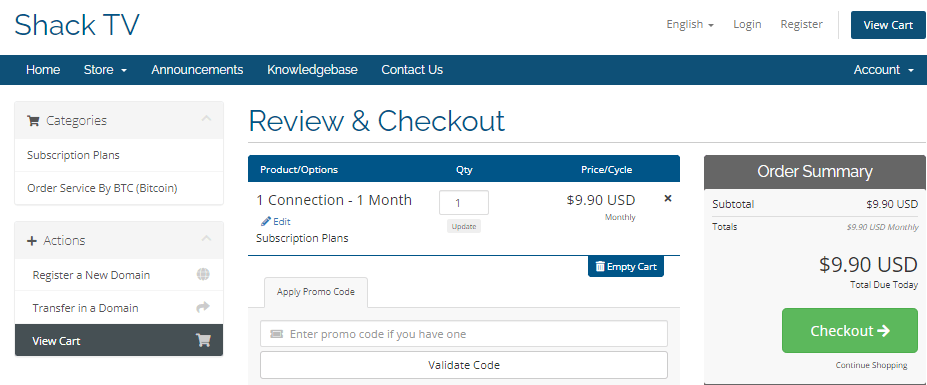927x385 pixels.
Task: Open the Login link
Action: point(747,24)
